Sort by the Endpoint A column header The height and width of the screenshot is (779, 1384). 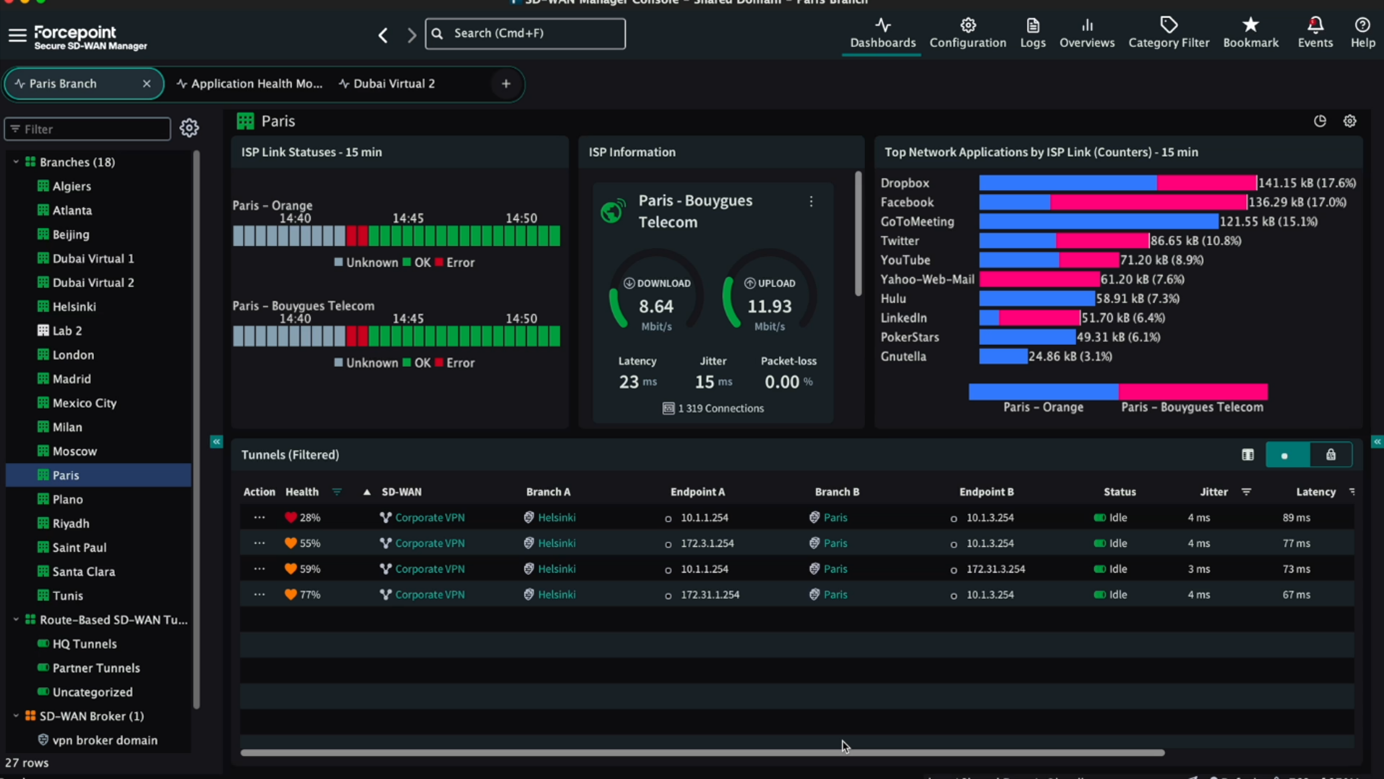(697, 492)
